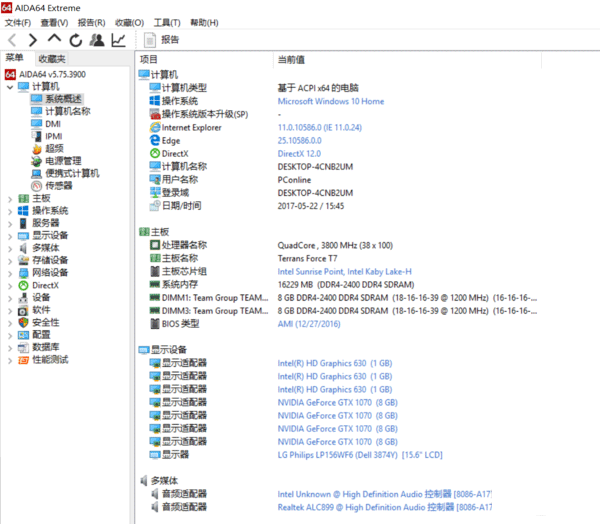Open the 收藏(O) menu
The image size is (600, 524).
129,23
